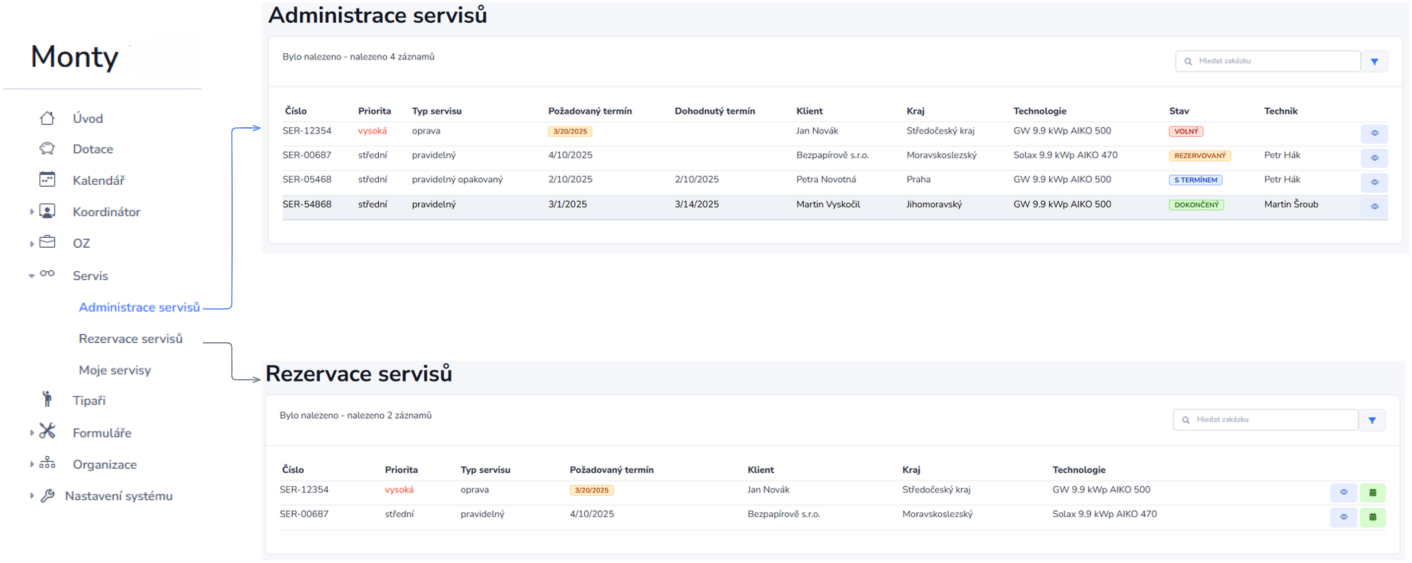This screenshot has height=563, width=1412.
Task: Click the Organizace hierarchy icon
Action: [47, 464]
